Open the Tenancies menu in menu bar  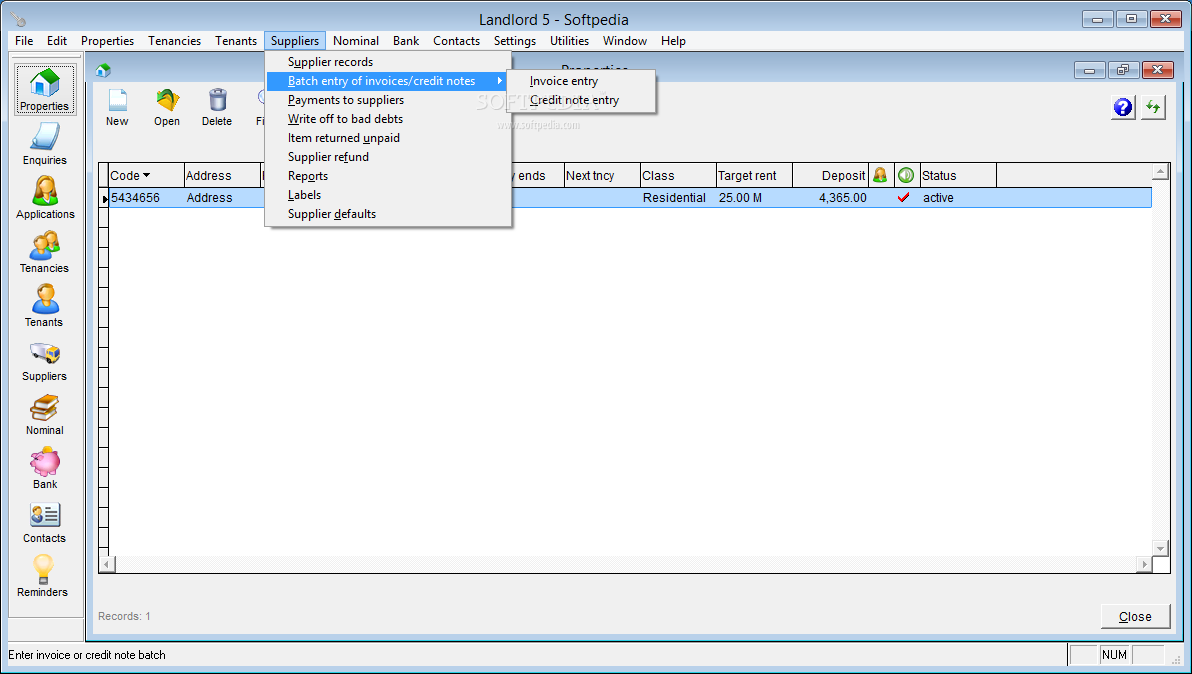click(x=175, y=41)
